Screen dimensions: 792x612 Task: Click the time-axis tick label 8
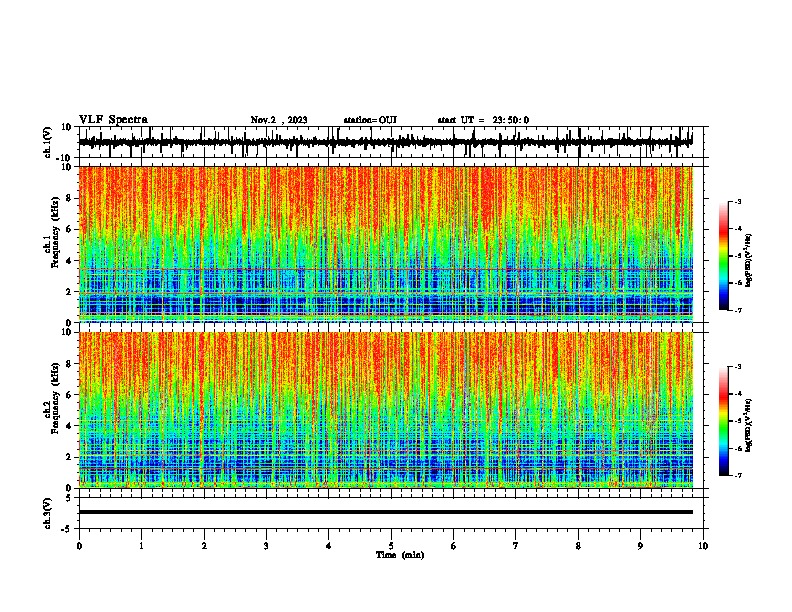[578, 546]
